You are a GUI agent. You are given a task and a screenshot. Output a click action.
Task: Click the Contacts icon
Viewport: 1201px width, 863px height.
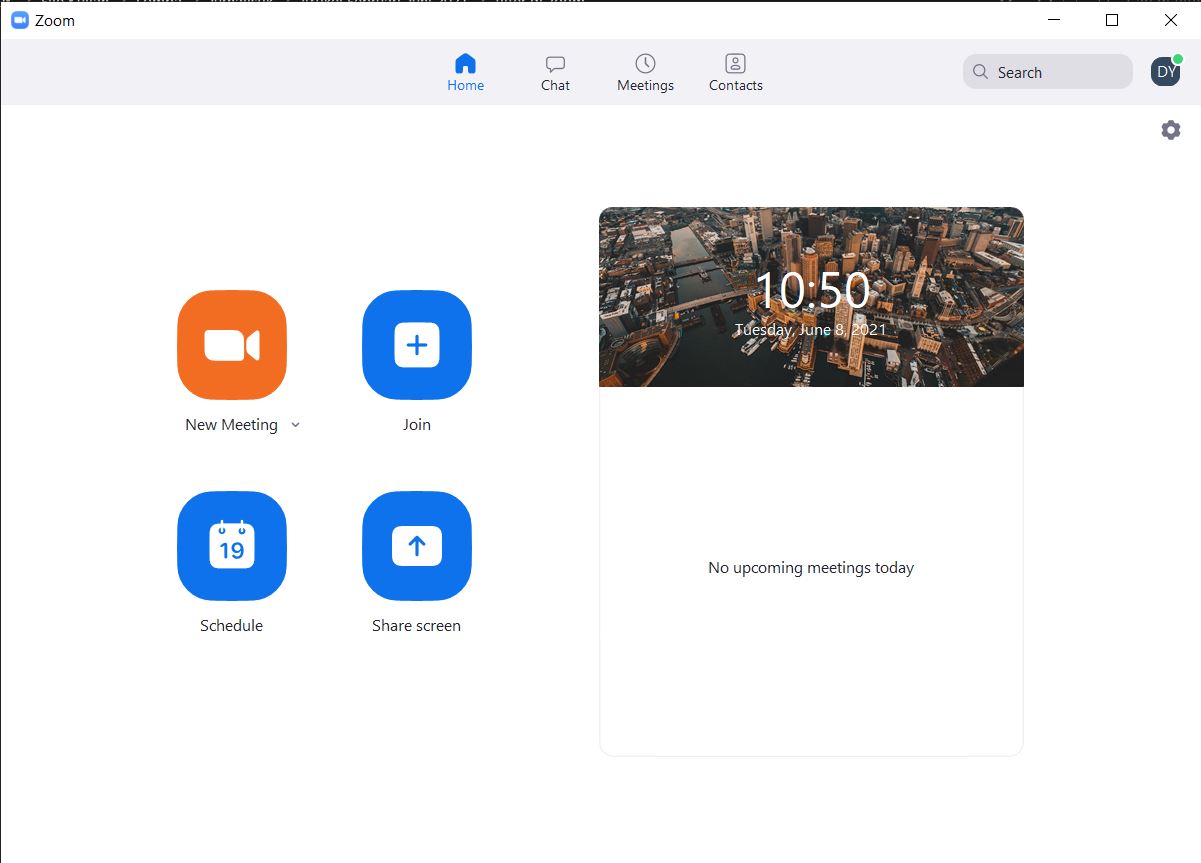[735, 63]
